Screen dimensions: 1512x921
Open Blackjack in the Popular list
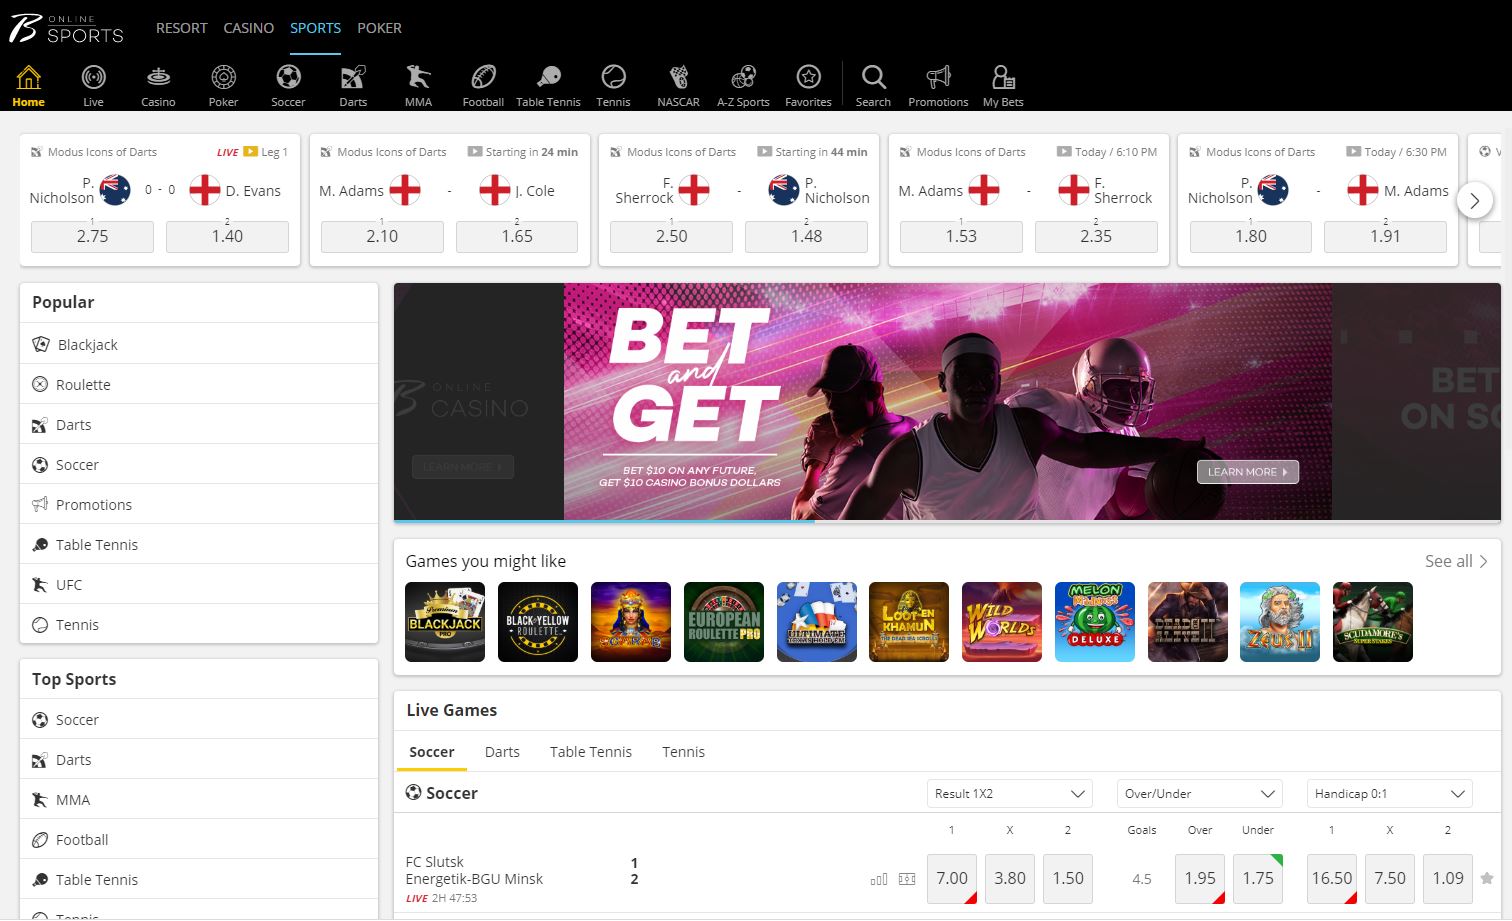pyautogui.click(x=199, y=344)
